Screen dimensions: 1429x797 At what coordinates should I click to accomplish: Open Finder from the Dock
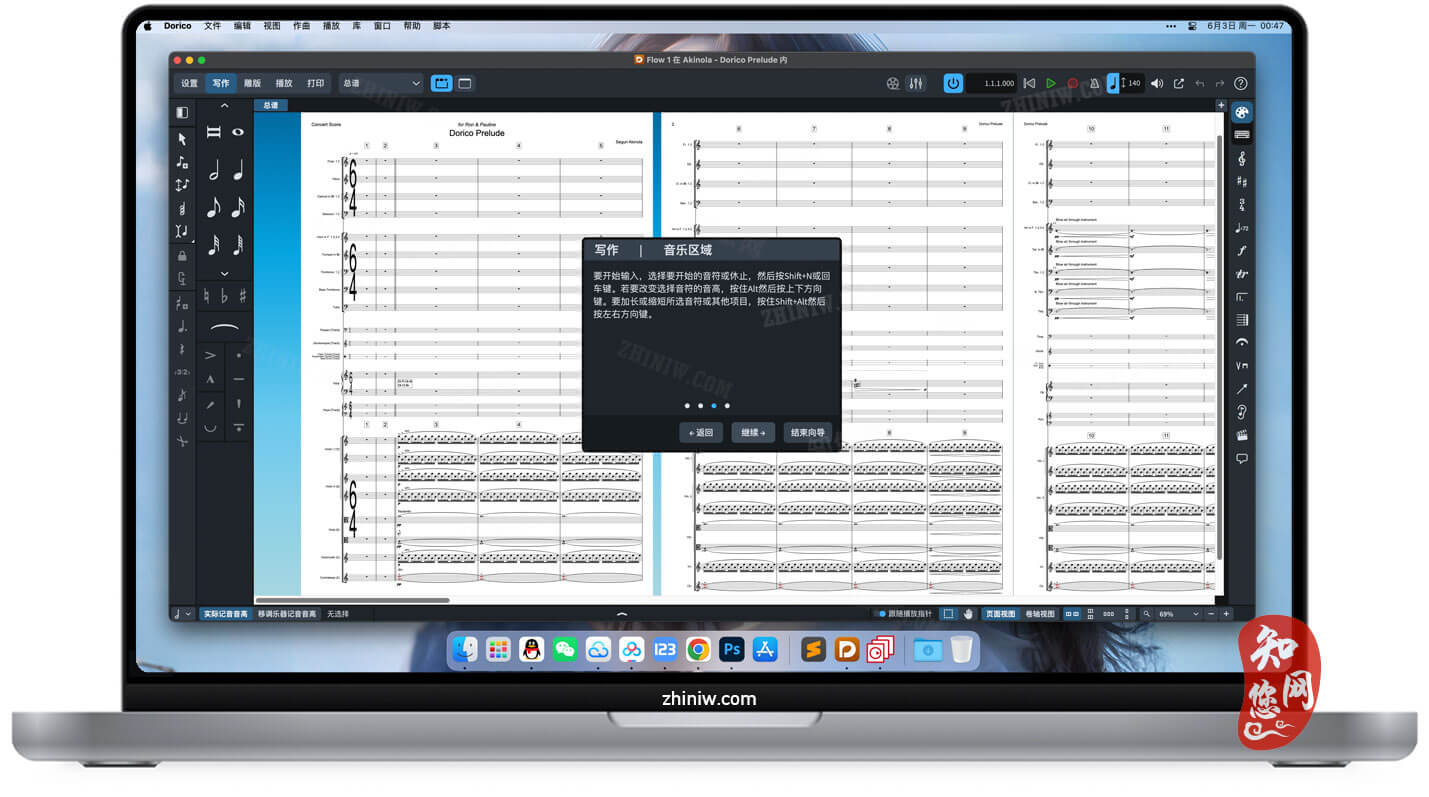(x=464, y=650)
